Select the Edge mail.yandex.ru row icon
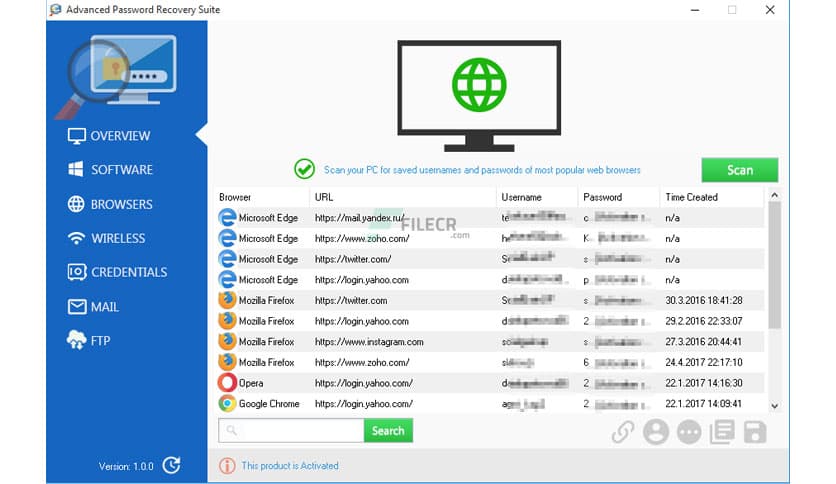 (227, 217)
